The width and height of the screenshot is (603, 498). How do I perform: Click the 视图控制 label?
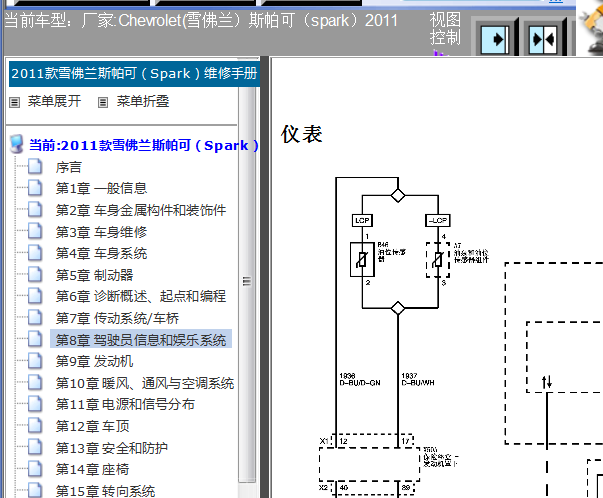click(x=445, y=29)
